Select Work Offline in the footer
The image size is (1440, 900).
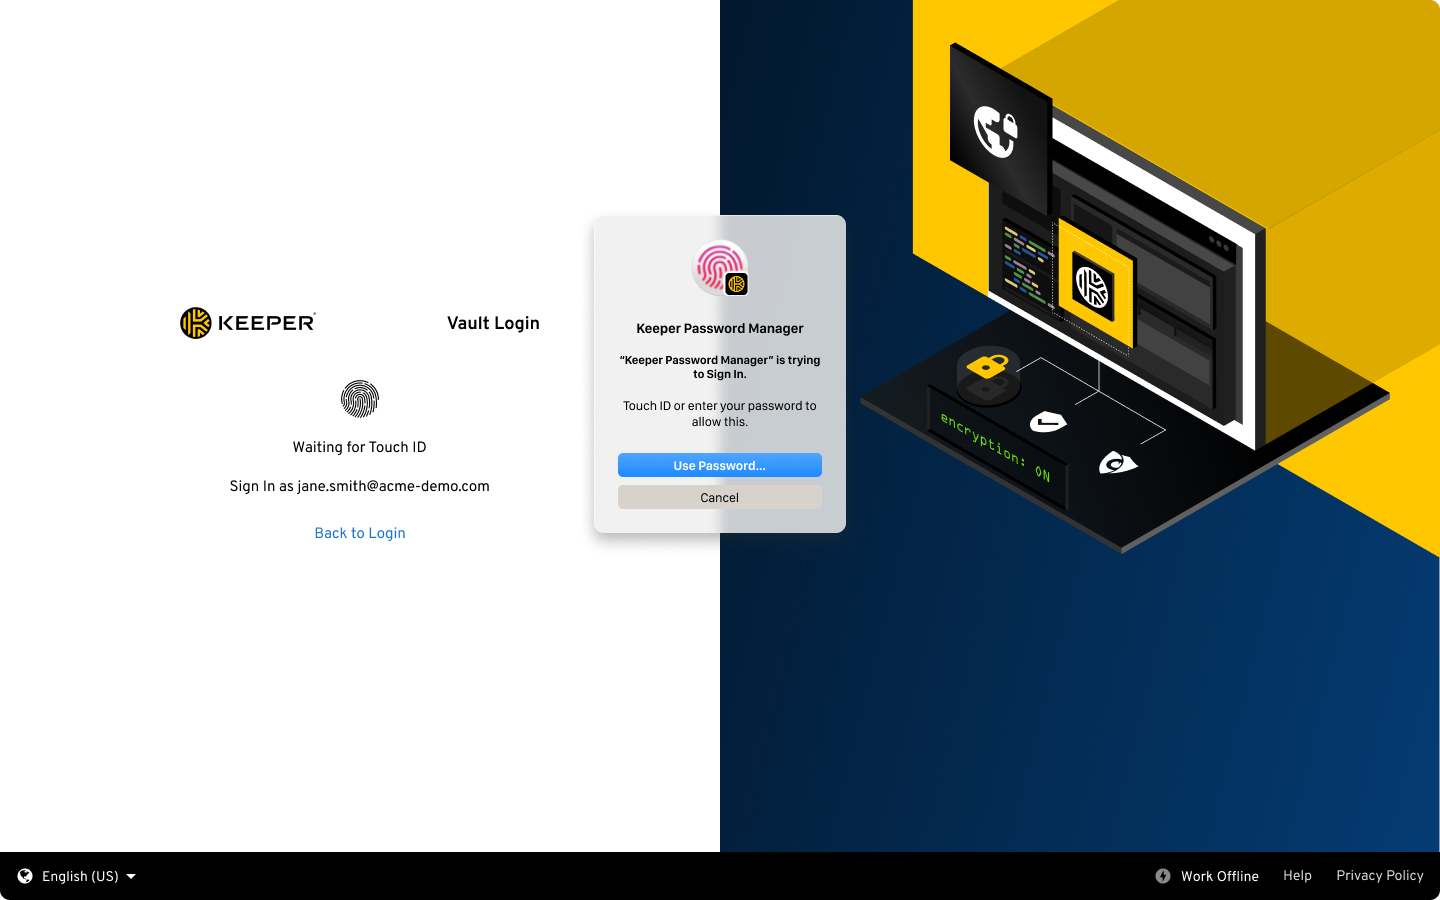pyautogui.click(x=1219, y=876)
